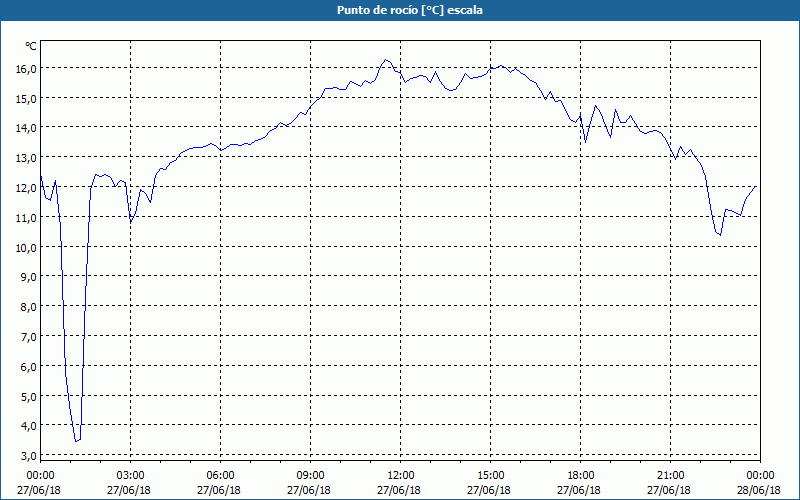Click the 9,0 y-axis label
Image resolution: width=800 pixels, height=500 pixels.
click(29, 277)
